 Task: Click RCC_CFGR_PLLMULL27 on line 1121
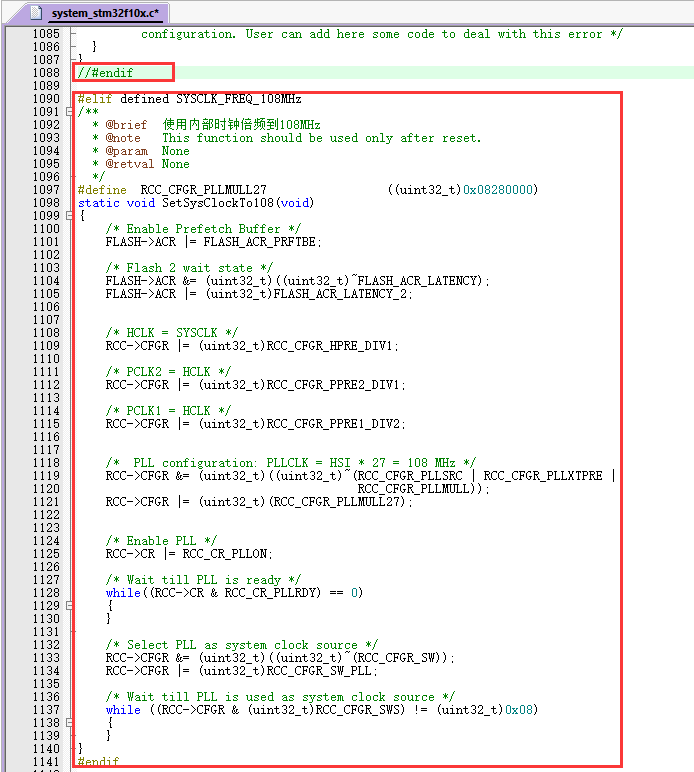pos(337,502)
